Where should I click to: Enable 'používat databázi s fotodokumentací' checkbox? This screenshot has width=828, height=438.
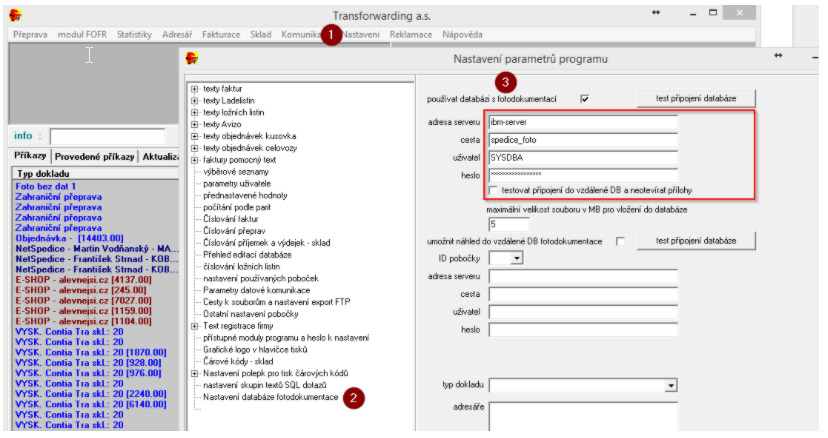coord(585,98)
